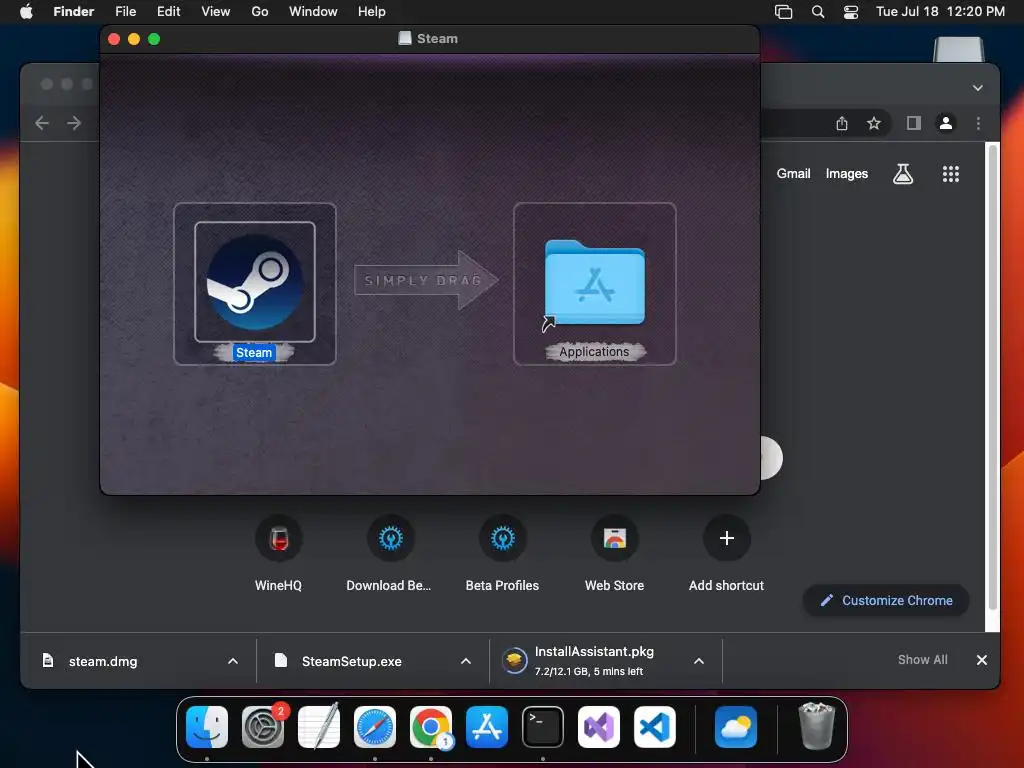Open Chrome profile avatar icon
The image size is (1024, 768).
click(946, 123)
